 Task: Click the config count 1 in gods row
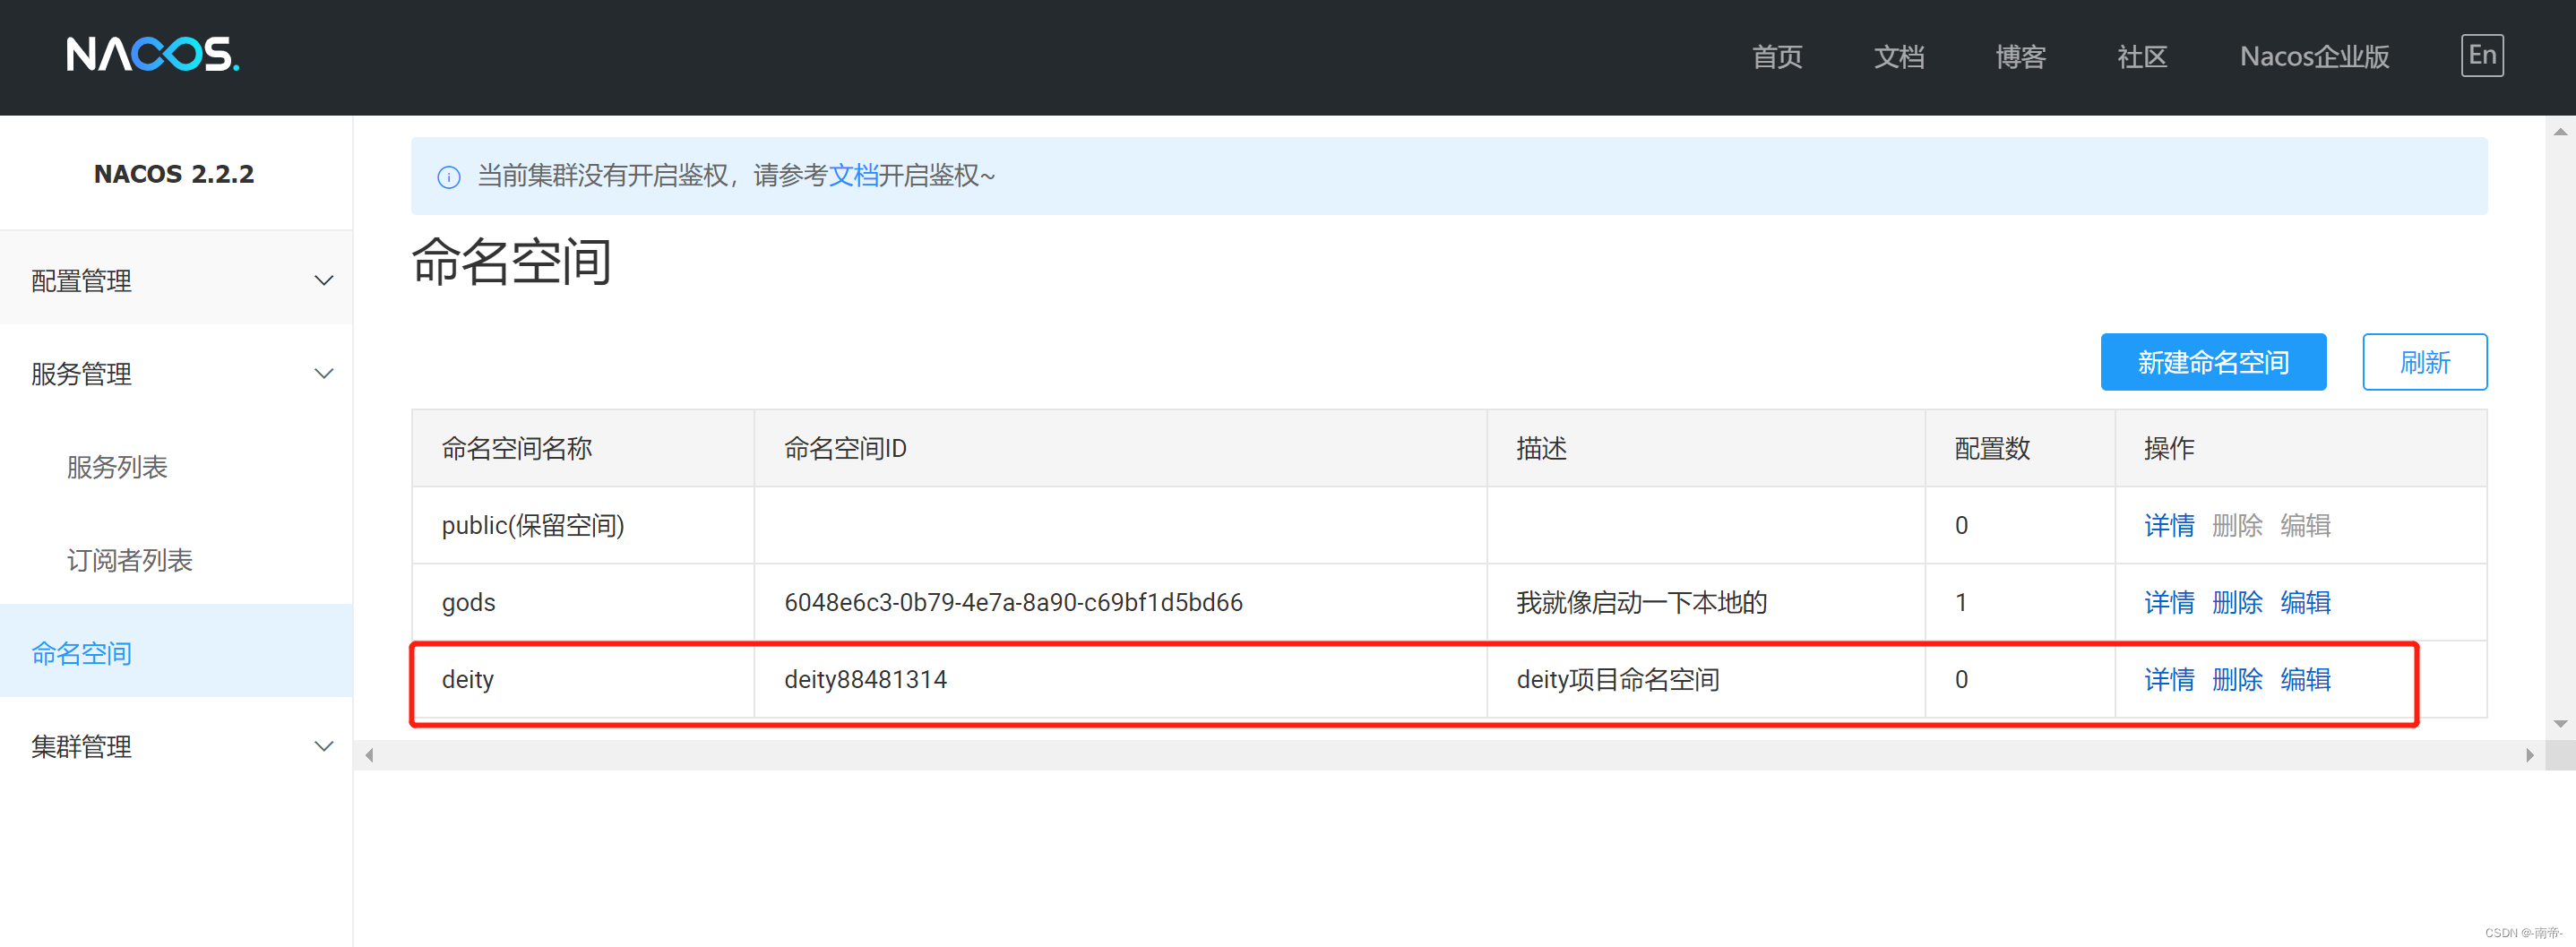[x=1961, y=602]
